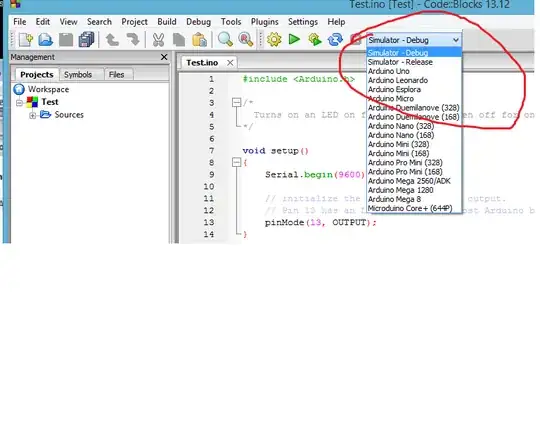Screen dimensions: 540x432
Task: Open the Build menu
Action: (x=167, y=22)
